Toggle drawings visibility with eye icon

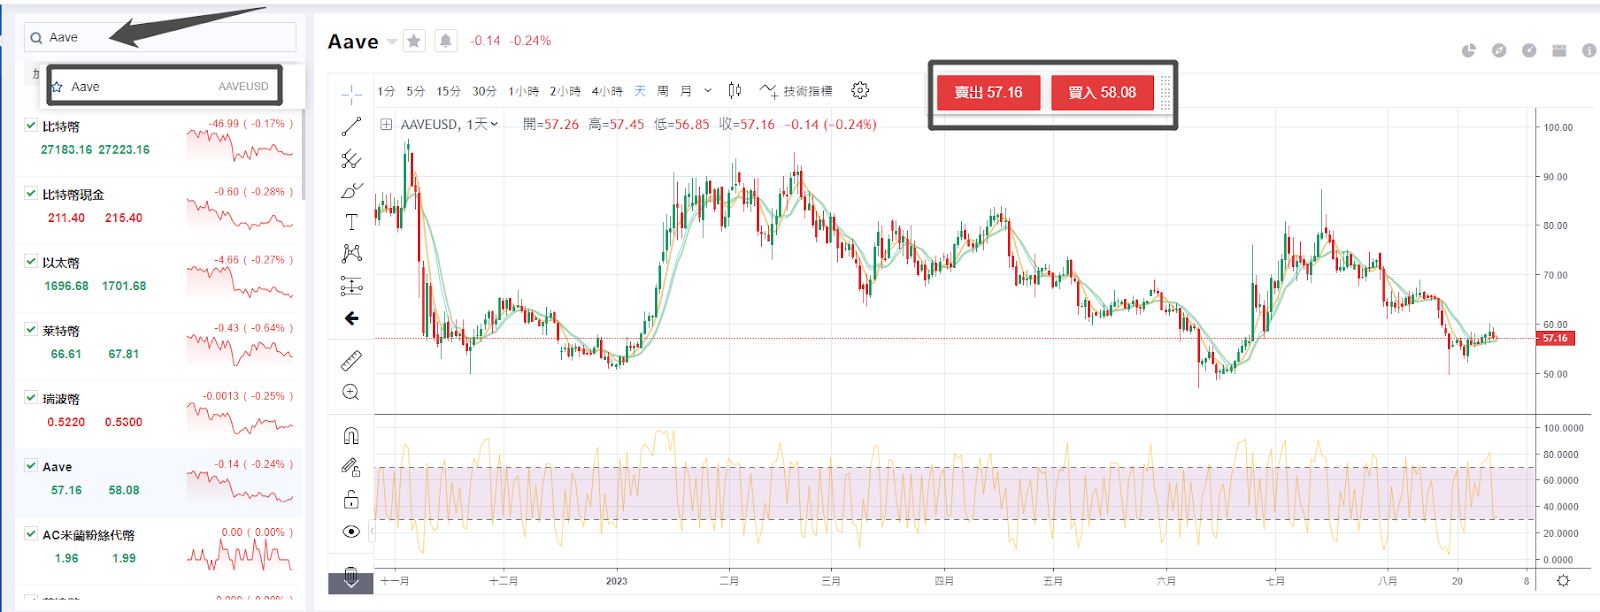pos(351,532)
